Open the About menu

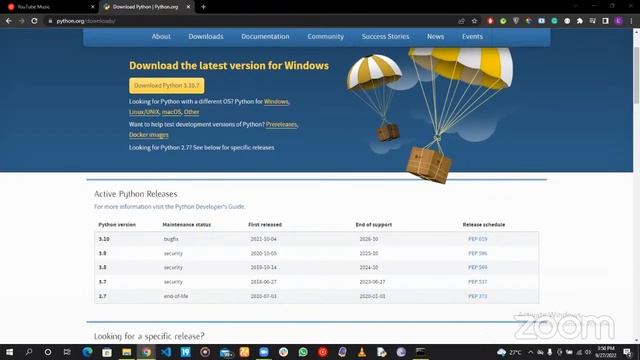(x=161, y=36)
